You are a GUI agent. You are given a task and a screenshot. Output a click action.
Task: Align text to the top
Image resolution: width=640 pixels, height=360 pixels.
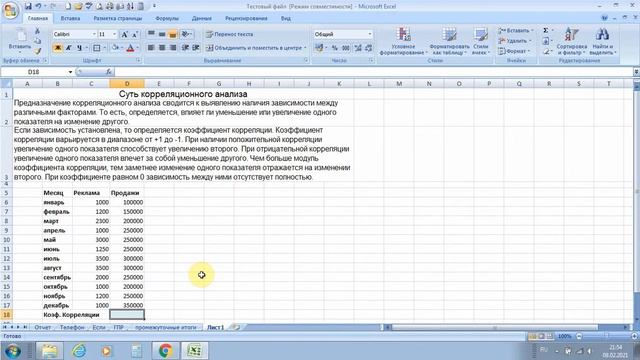pyautogui.click(x=151, y=34)
